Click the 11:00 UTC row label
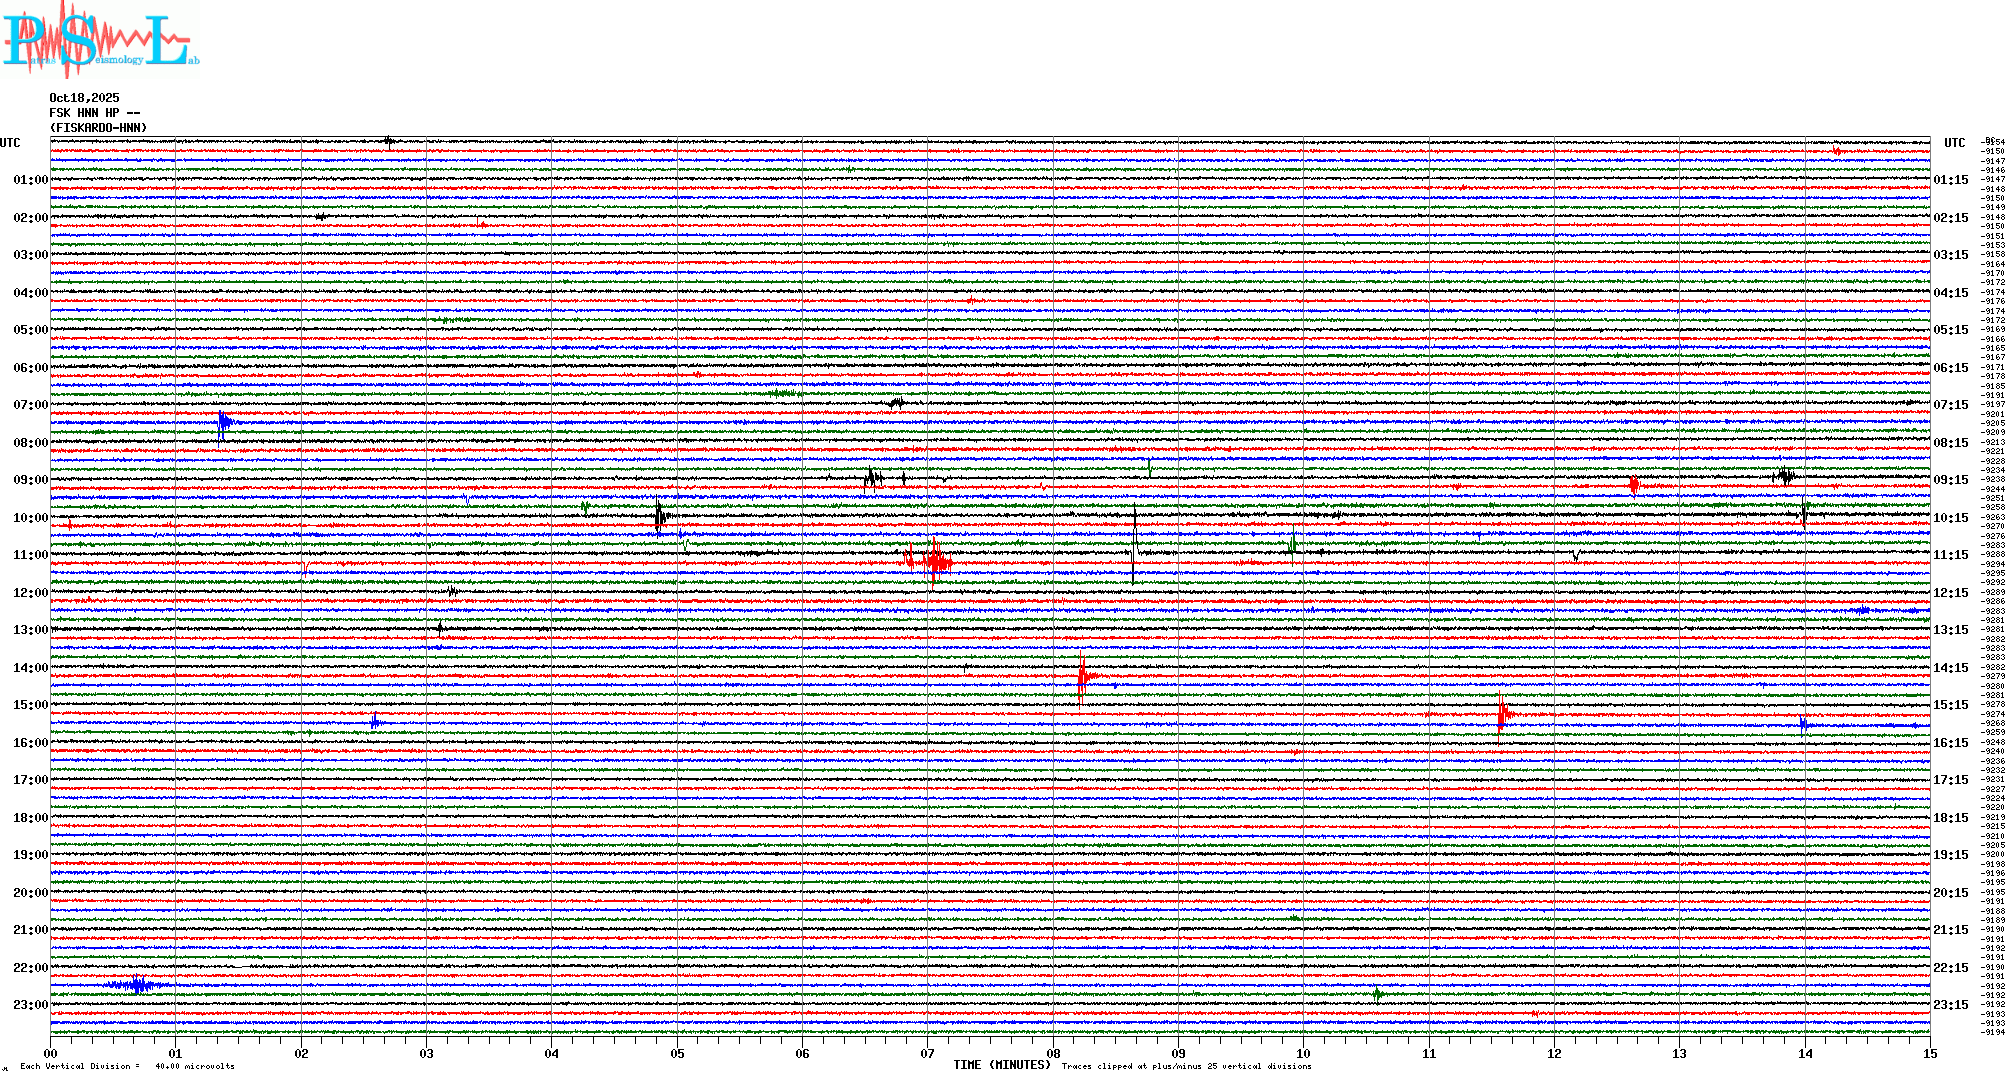2010x1080 pixels. pyautogui.click(x=30, y=555)
